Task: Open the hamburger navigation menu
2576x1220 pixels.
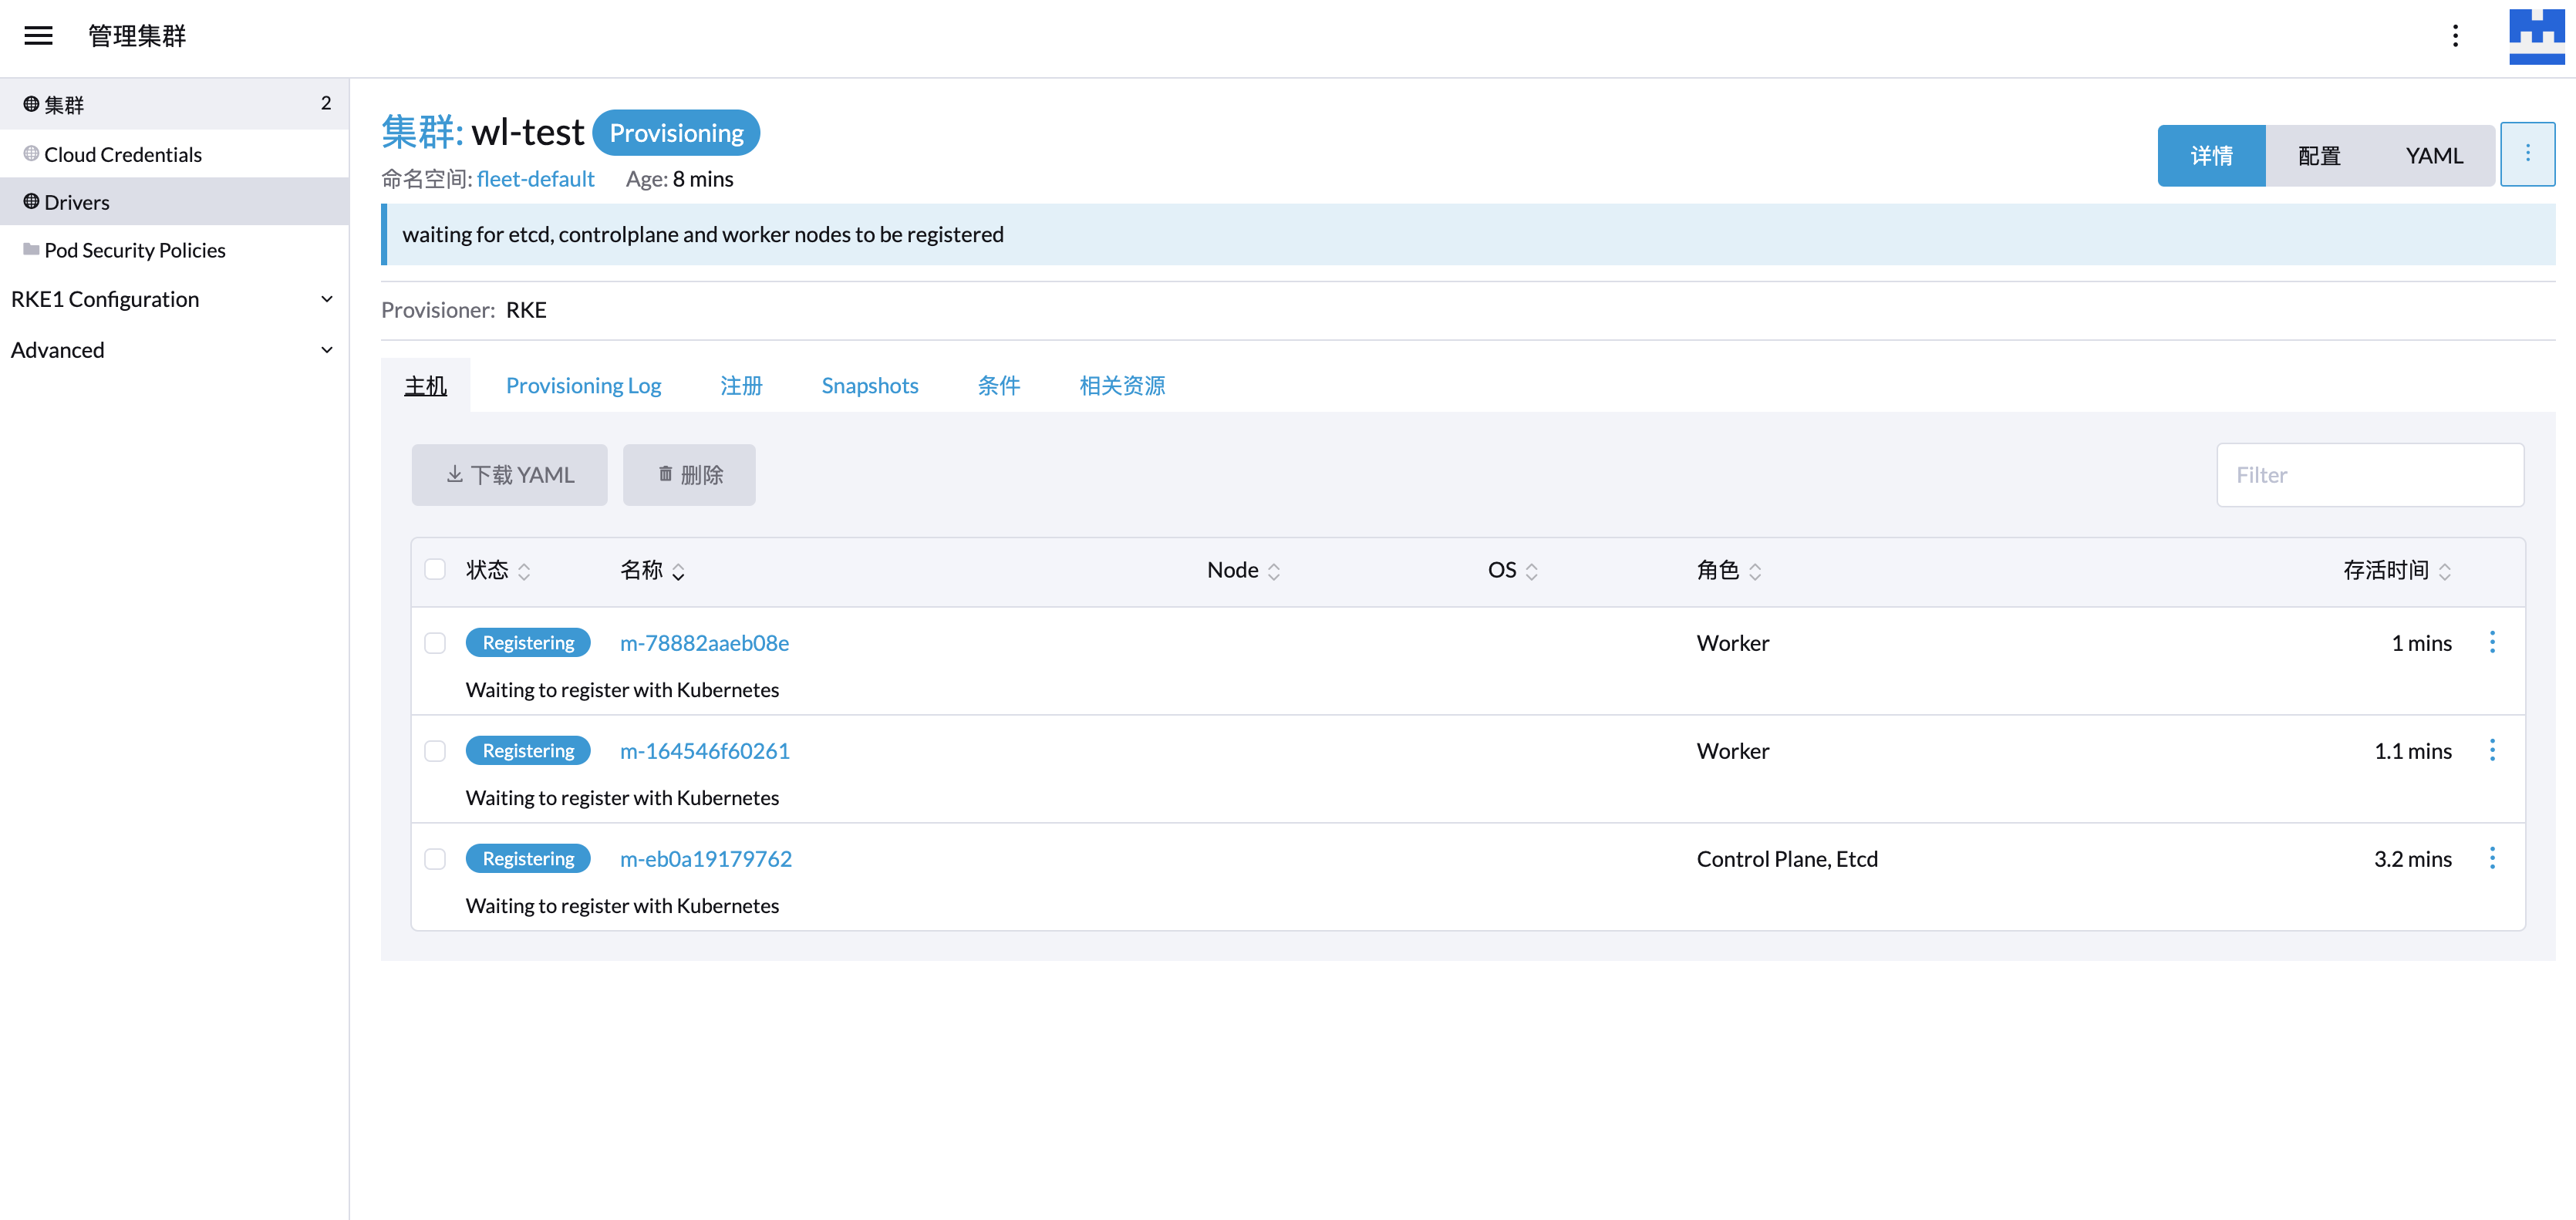Action: pos(38,36)
